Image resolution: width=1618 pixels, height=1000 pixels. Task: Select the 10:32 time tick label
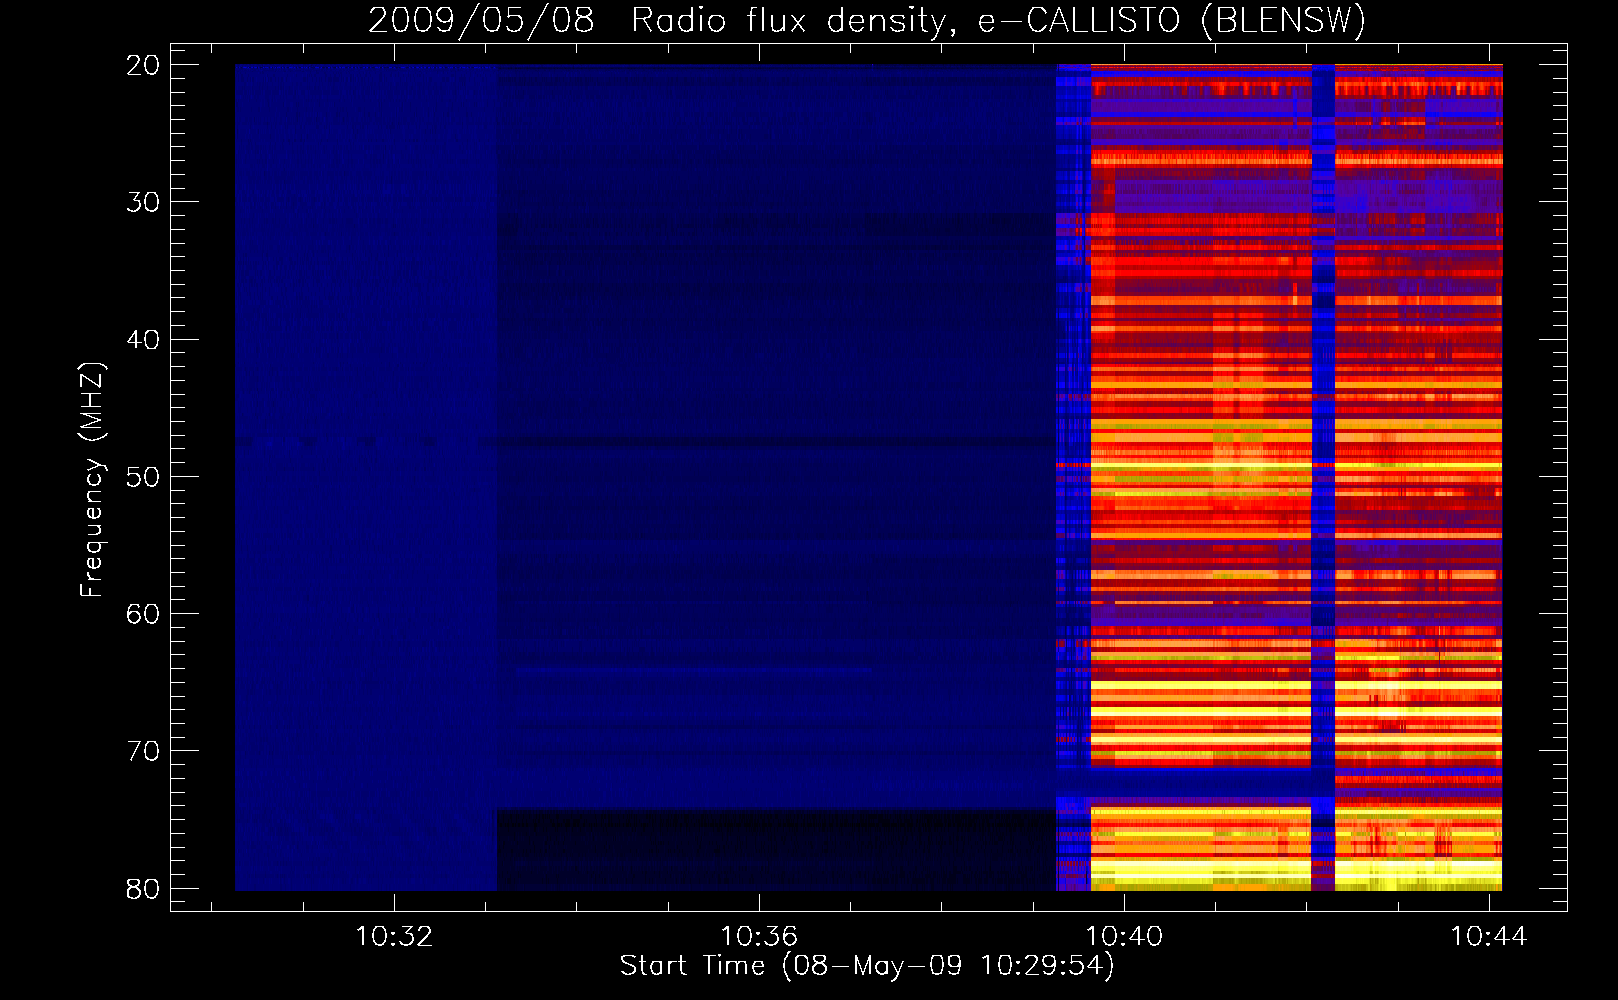[x=394, y=937]
